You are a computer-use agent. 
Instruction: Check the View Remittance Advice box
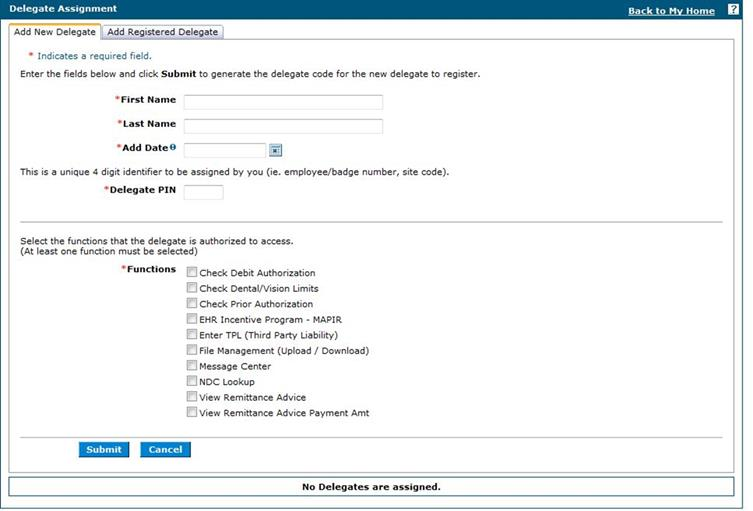tap(192, 397)
